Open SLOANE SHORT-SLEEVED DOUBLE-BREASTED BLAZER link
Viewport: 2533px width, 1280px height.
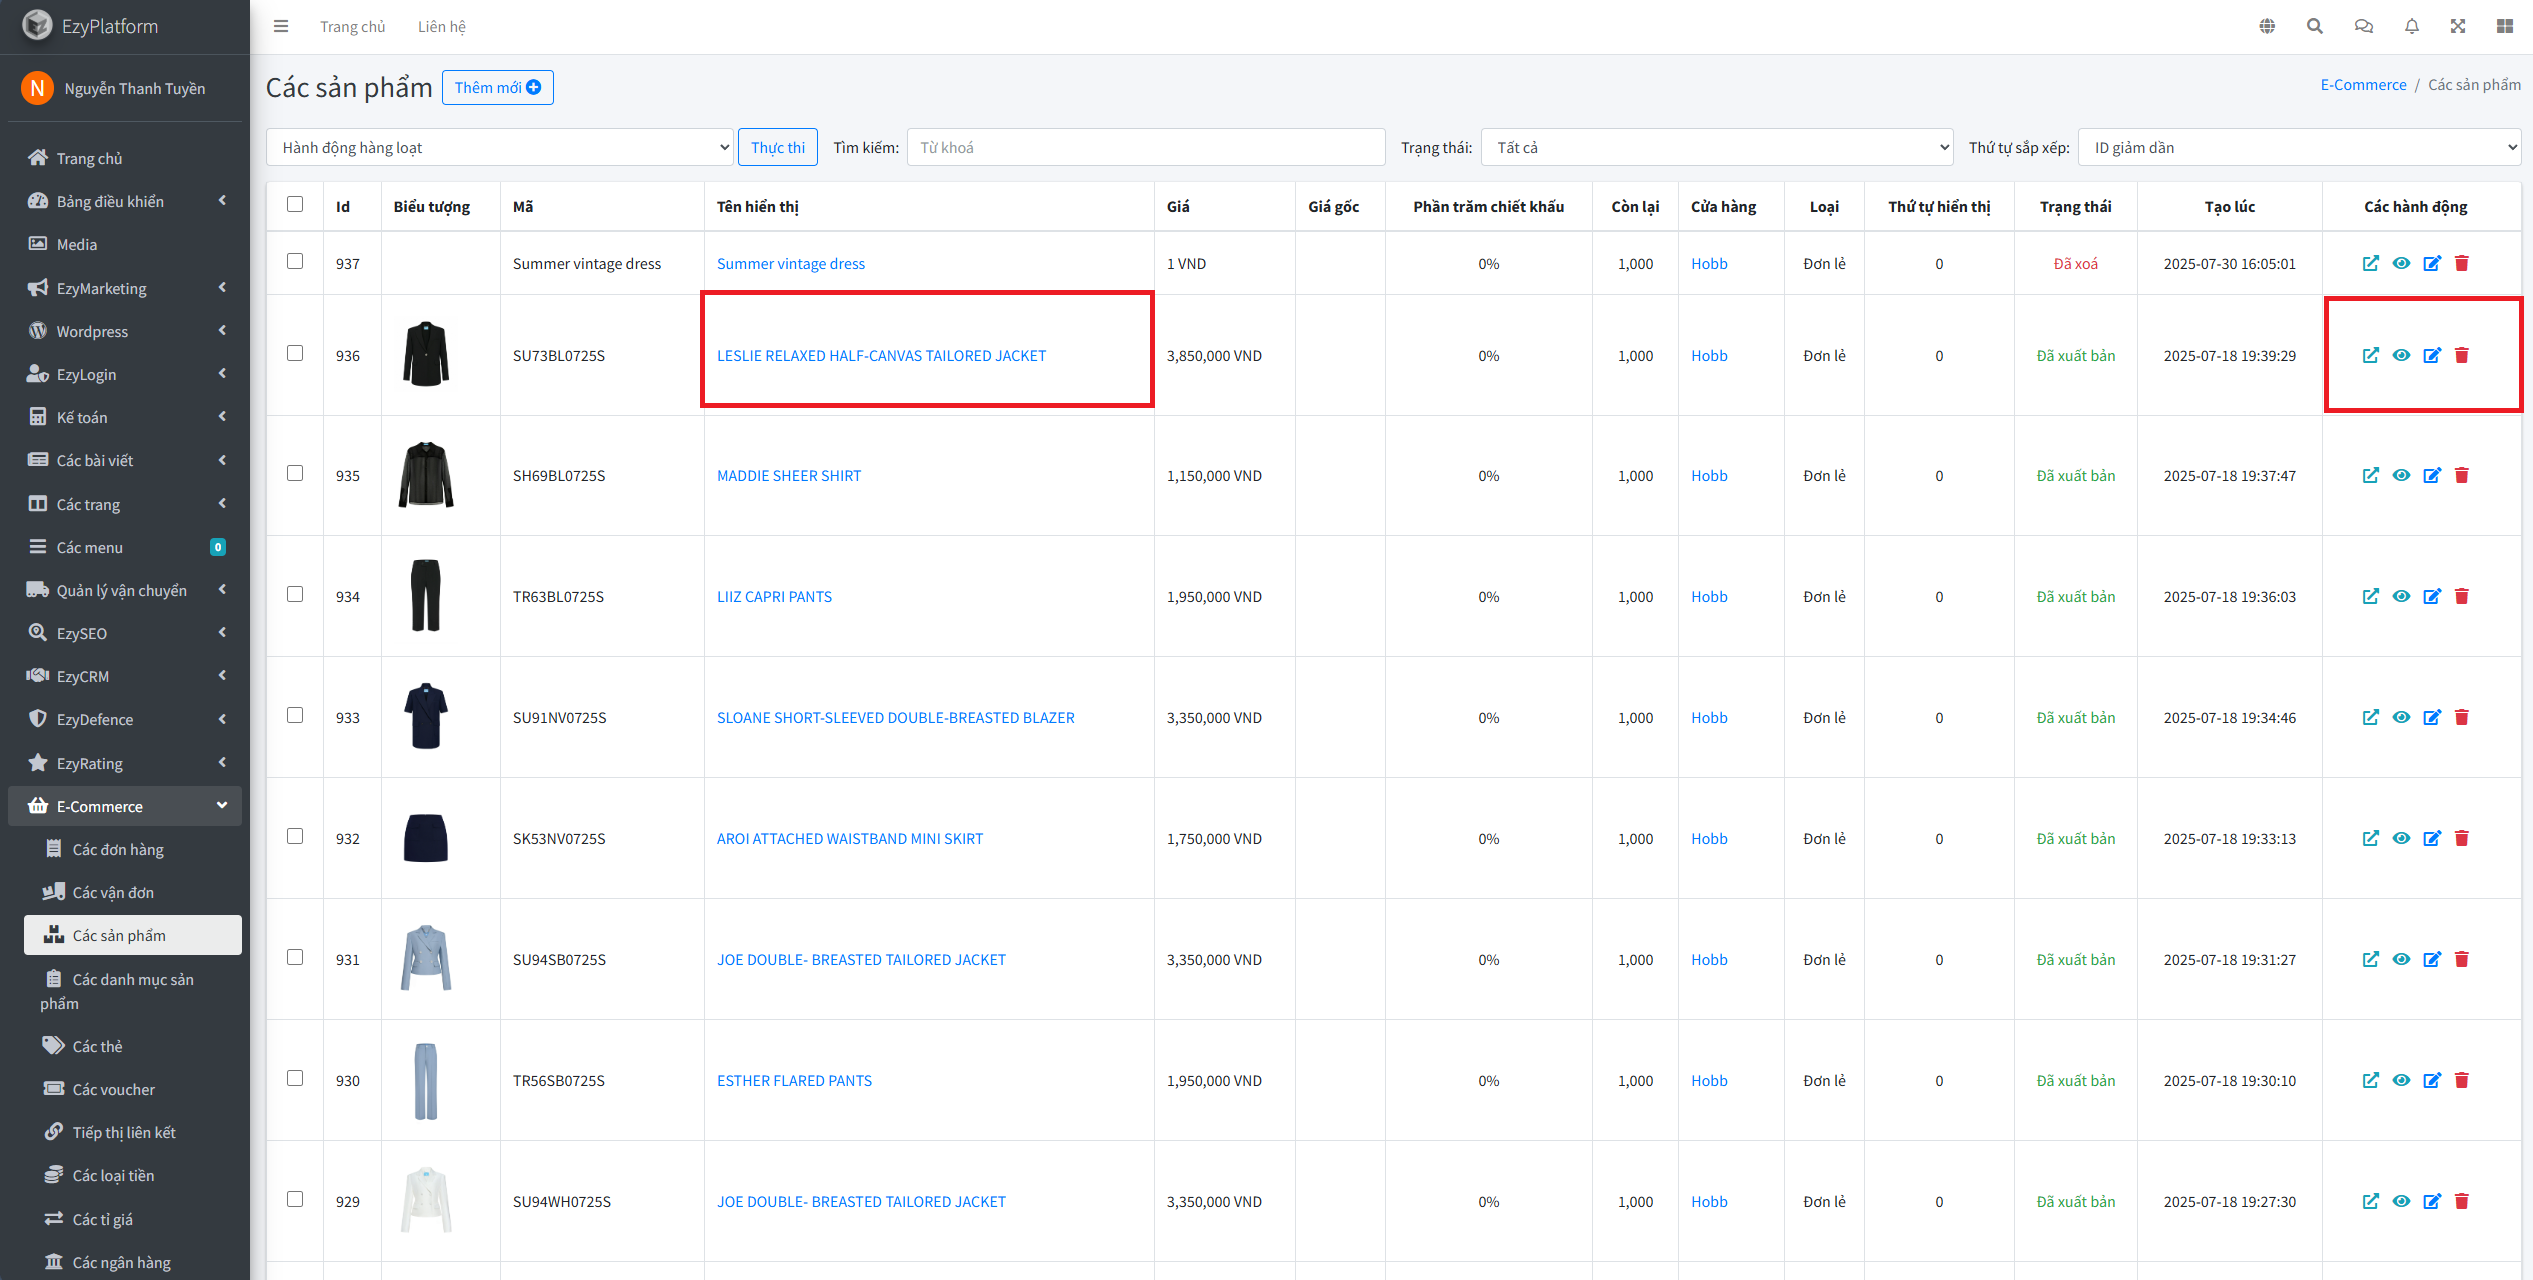click(895, 718)
